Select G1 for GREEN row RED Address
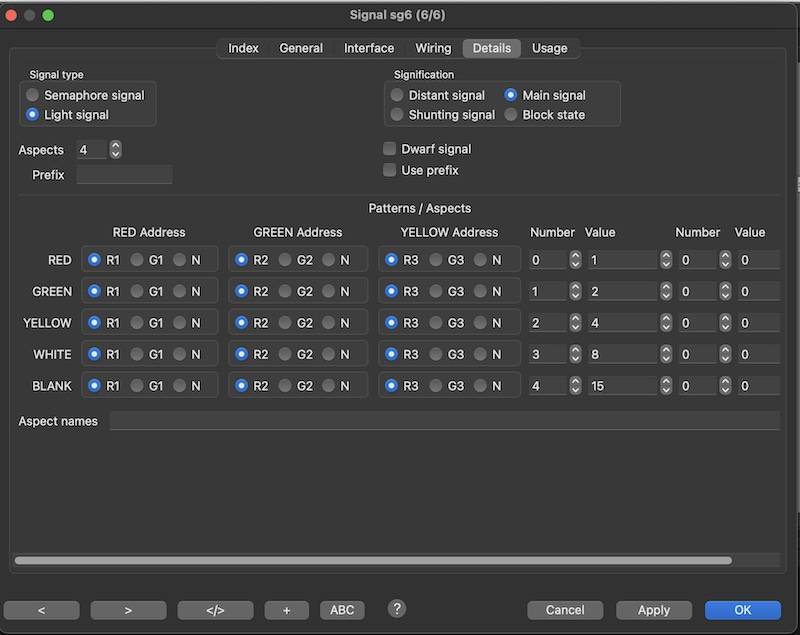Image resolution: width=800 pixels, height=635 pixels. click(137, 292)
